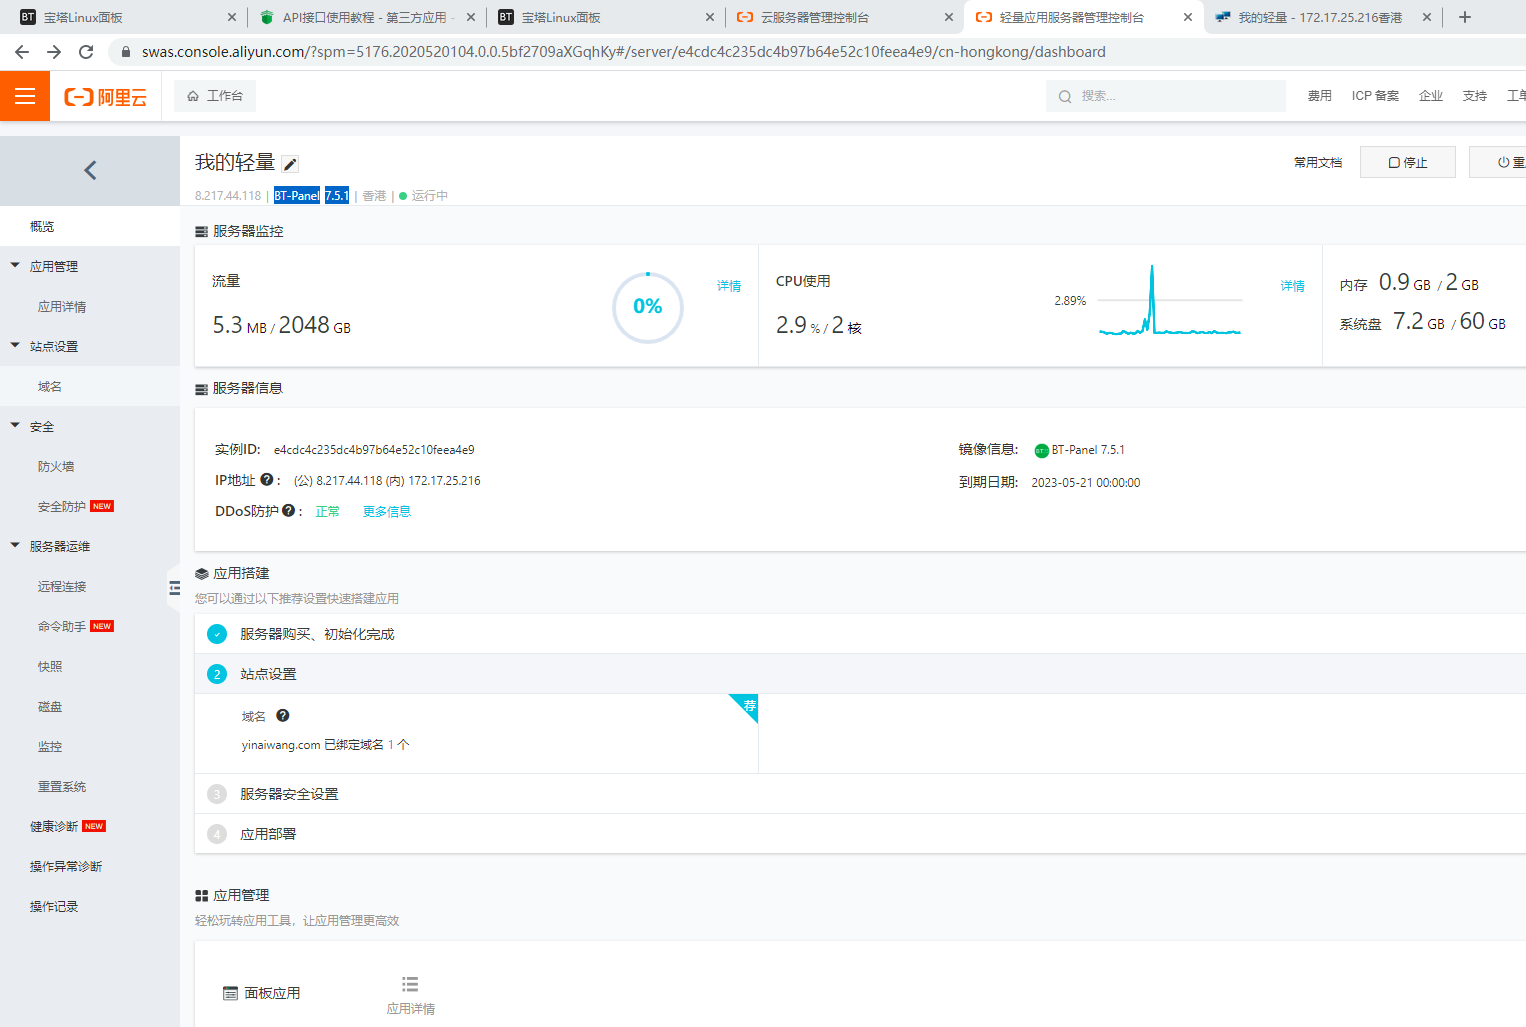
Task: Click the DDoS防护 help question icon
Action: tap(288, 511)
